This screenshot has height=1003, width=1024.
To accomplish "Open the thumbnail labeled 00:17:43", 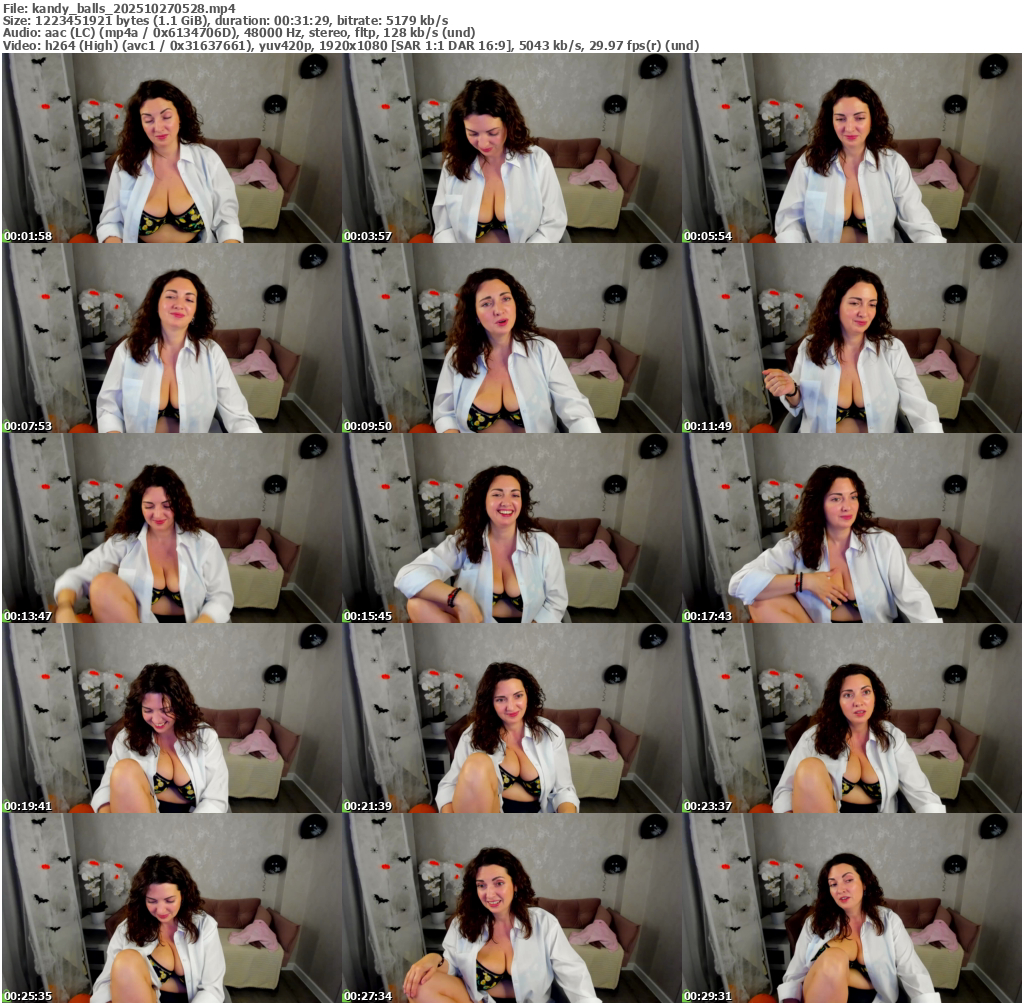I will 852,528.
